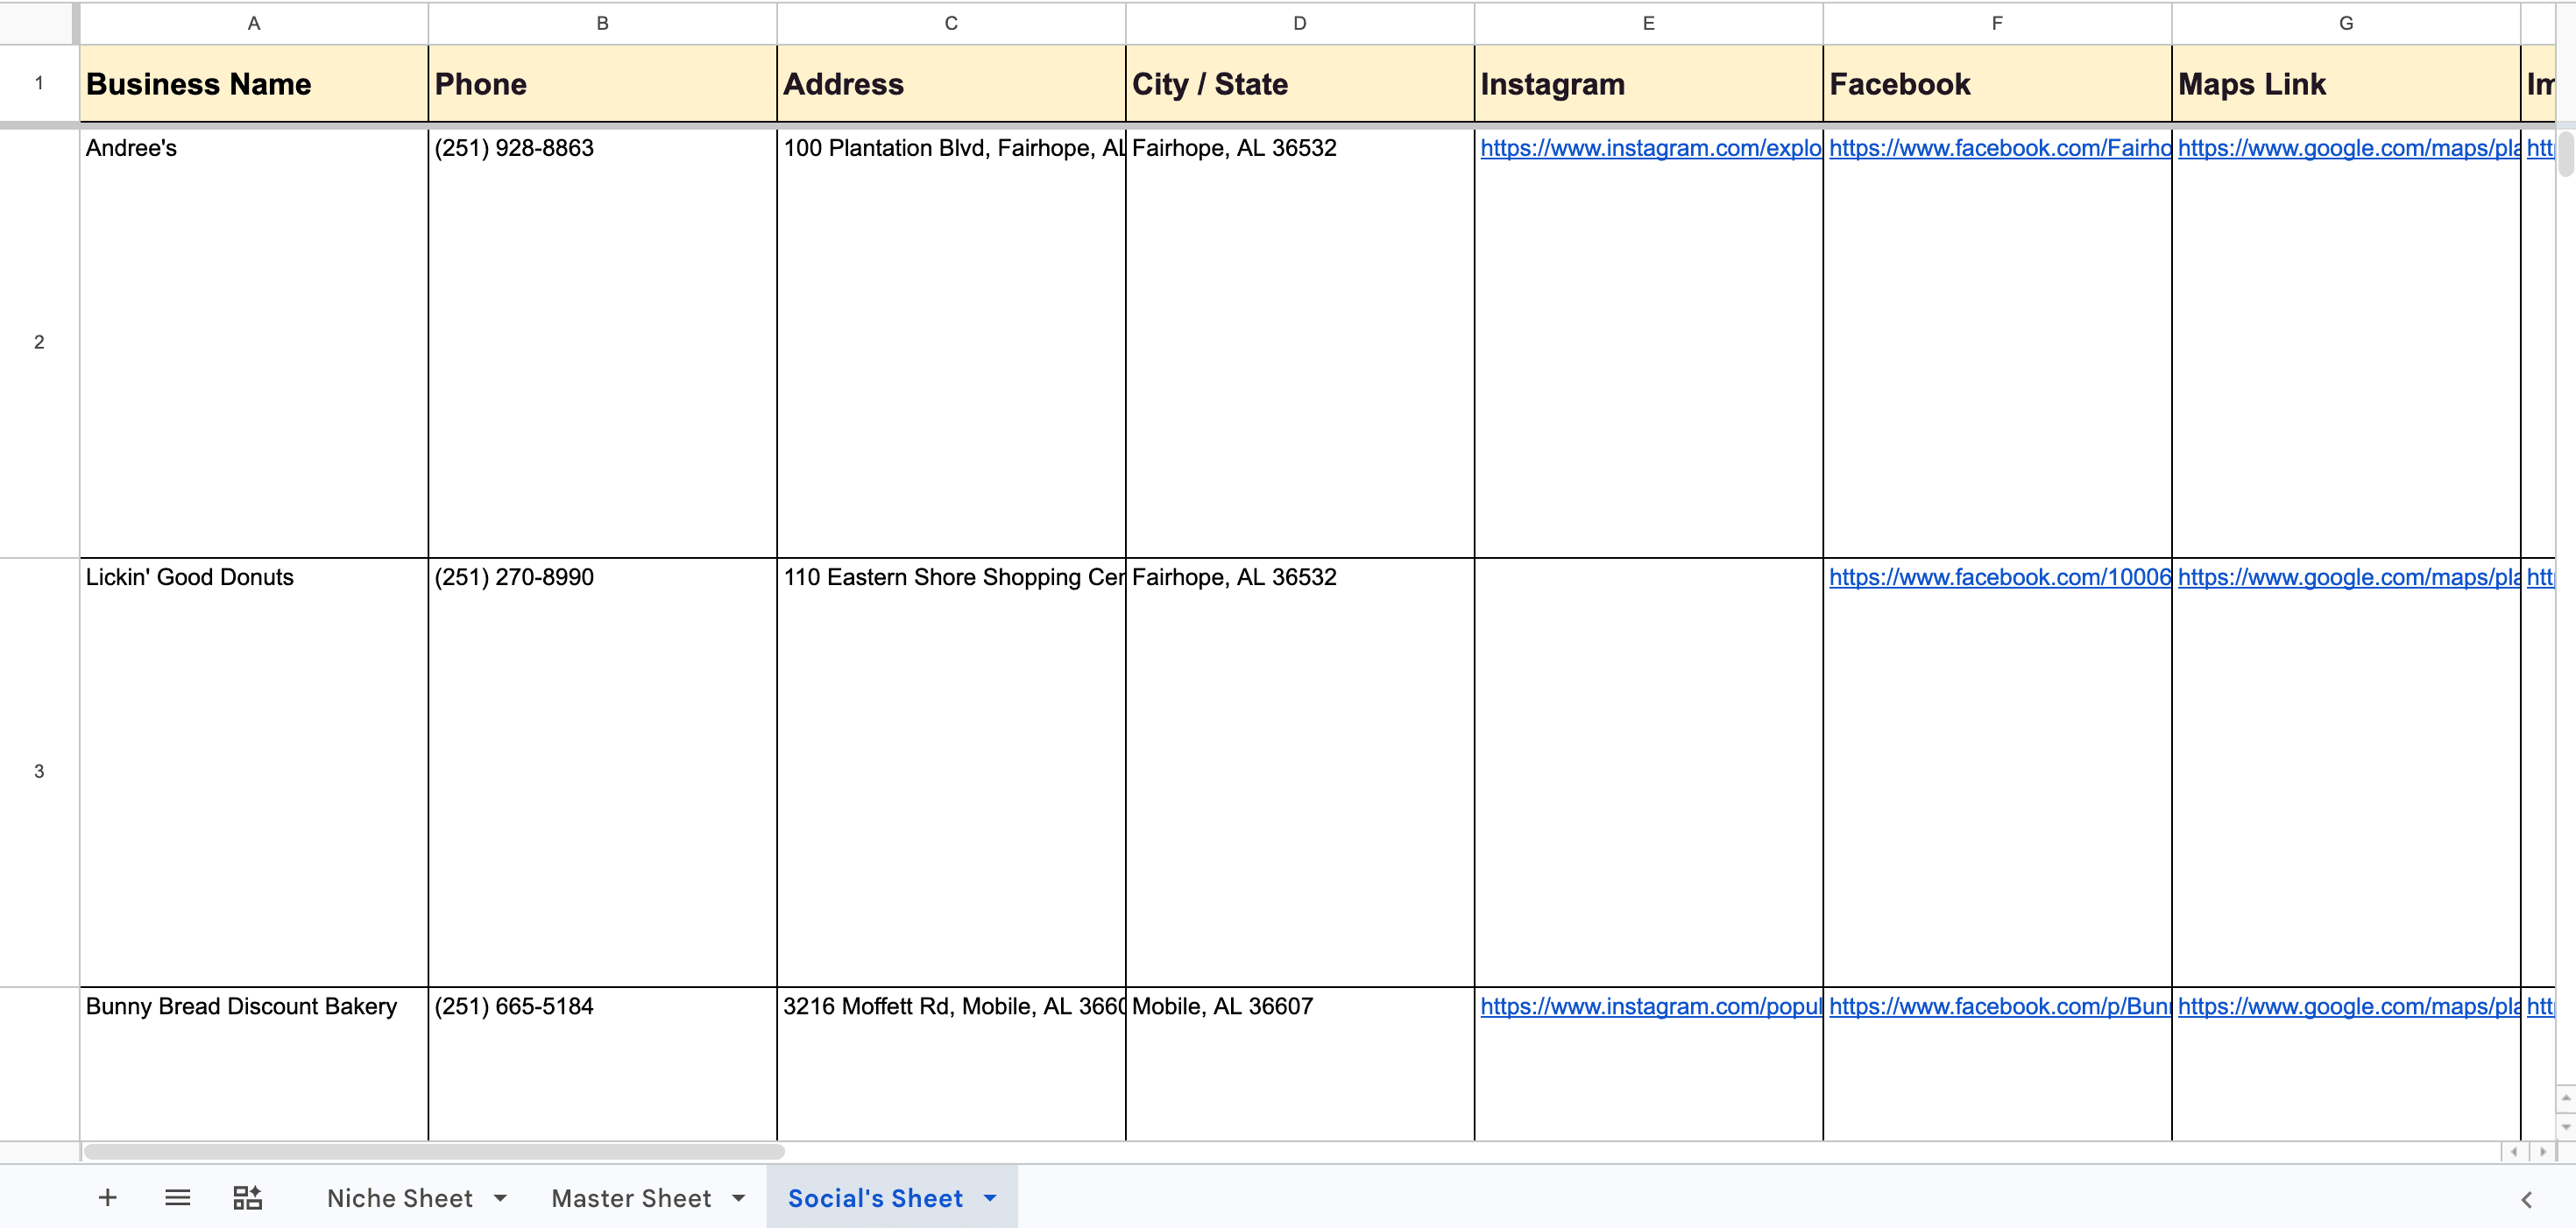This screenshot has width=2576, height=1228.
Task: Open Master Sheet tab dropdown arrow
Action: pos(738,1197)
